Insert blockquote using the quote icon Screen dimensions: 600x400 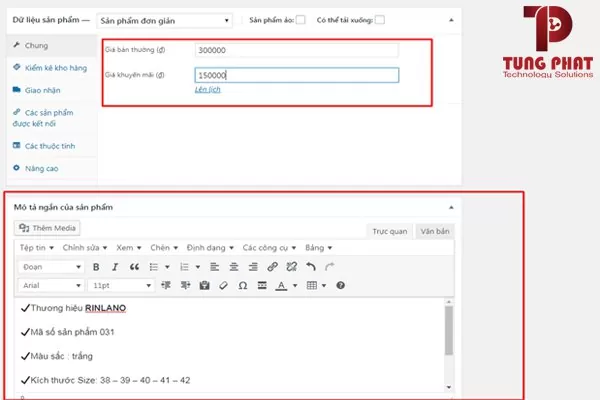134,267
